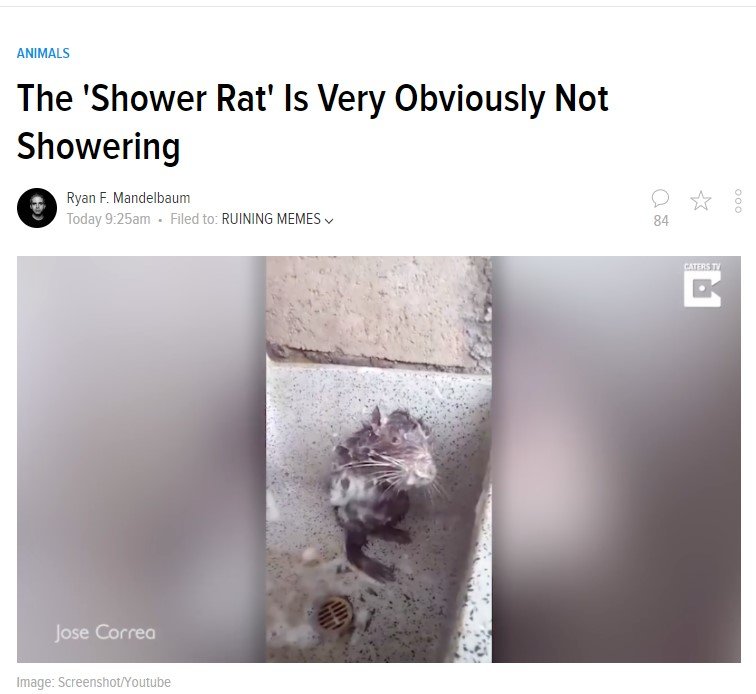Click the comment speech bubble icon
The image size is (756, 694).
click(x=660, y=198)
